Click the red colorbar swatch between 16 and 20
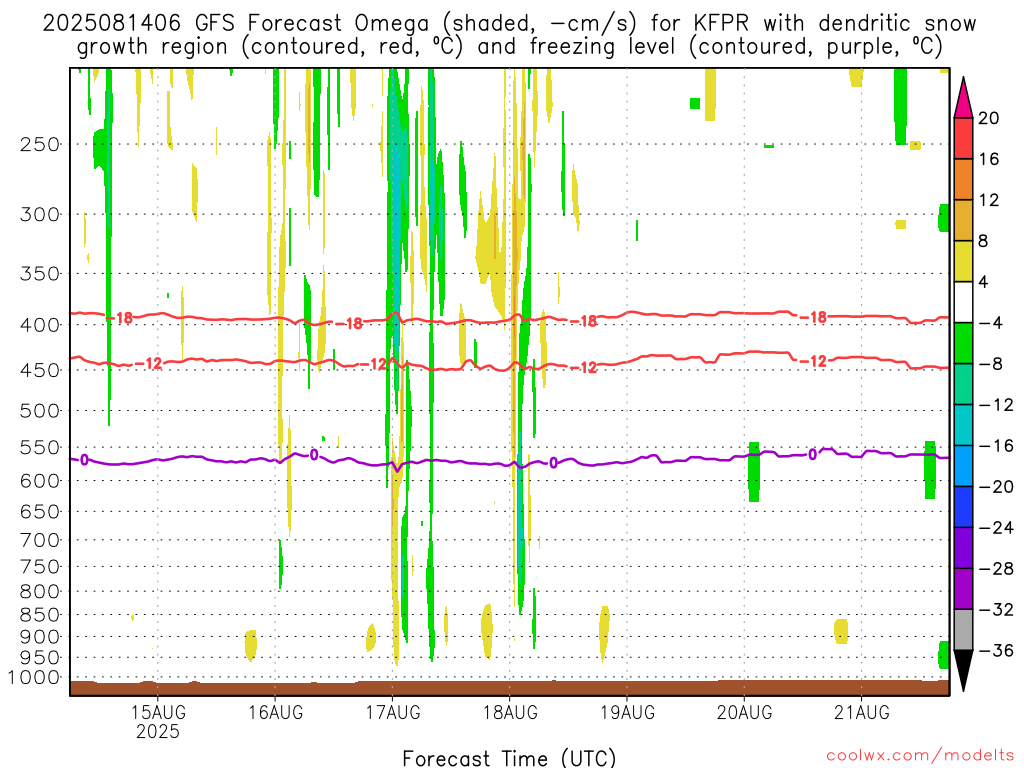The image size is (1024, 768). click(963, 138)
